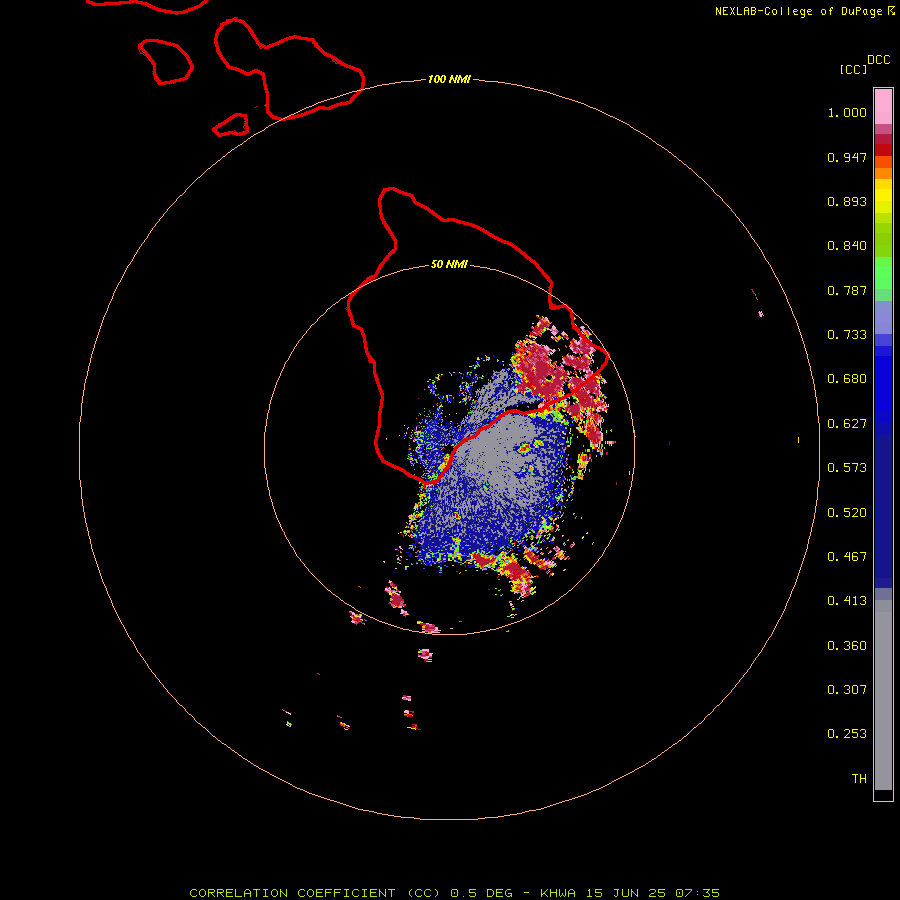900x900 pixels.
Task: Pick the bright red swatch in the color bar
Action: tap(883, 150)
